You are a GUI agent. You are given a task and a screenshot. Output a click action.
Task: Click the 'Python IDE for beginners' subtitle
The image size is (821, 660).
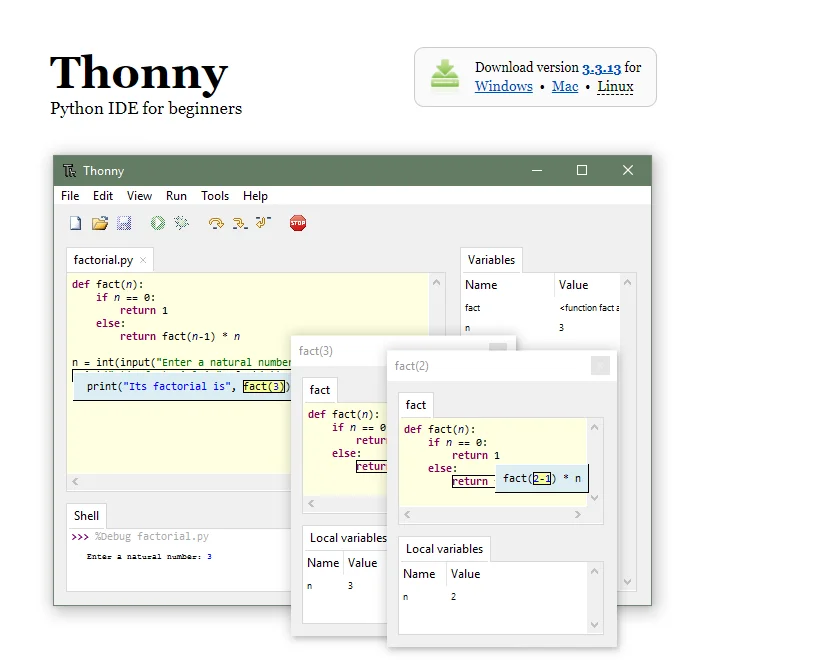146,108
